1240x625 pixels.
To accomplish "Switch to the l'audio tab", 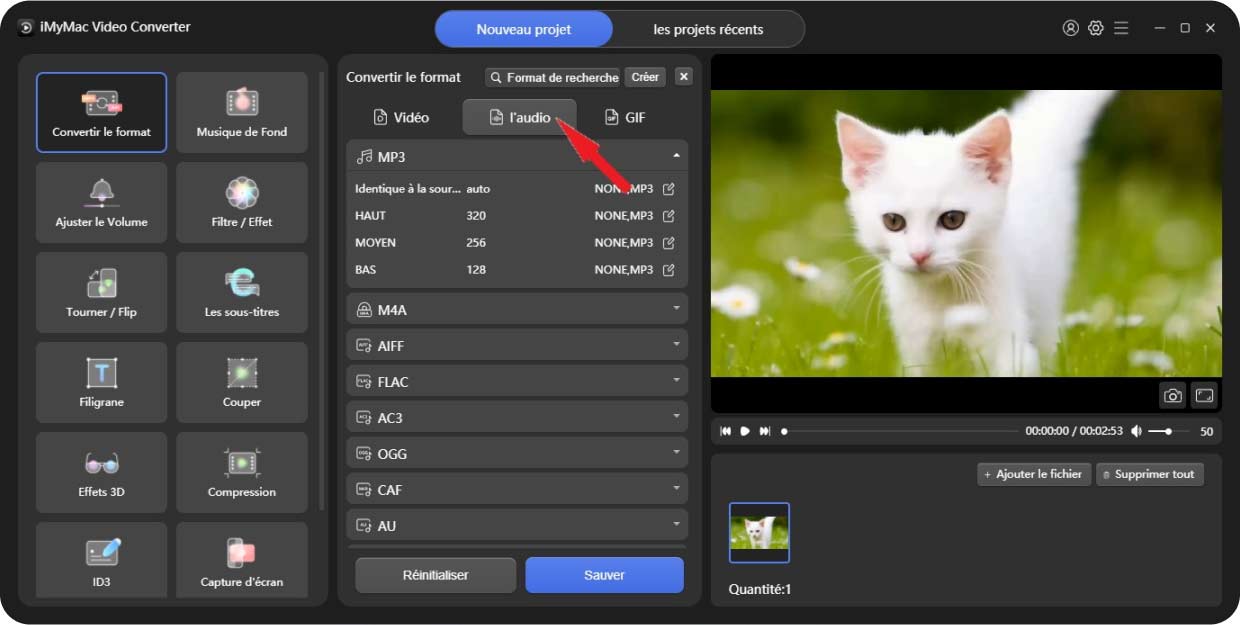I will (519, 117).
